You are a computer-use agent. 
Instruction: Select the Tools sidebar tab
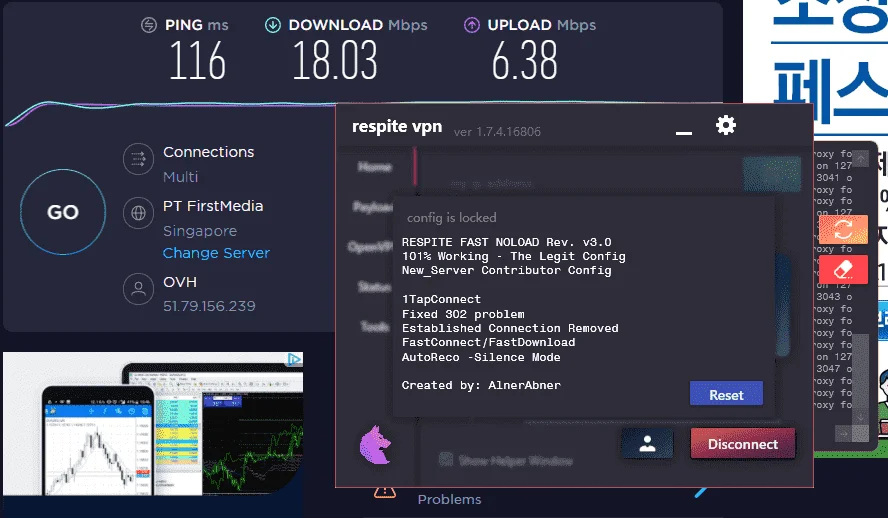click(375, 327)
